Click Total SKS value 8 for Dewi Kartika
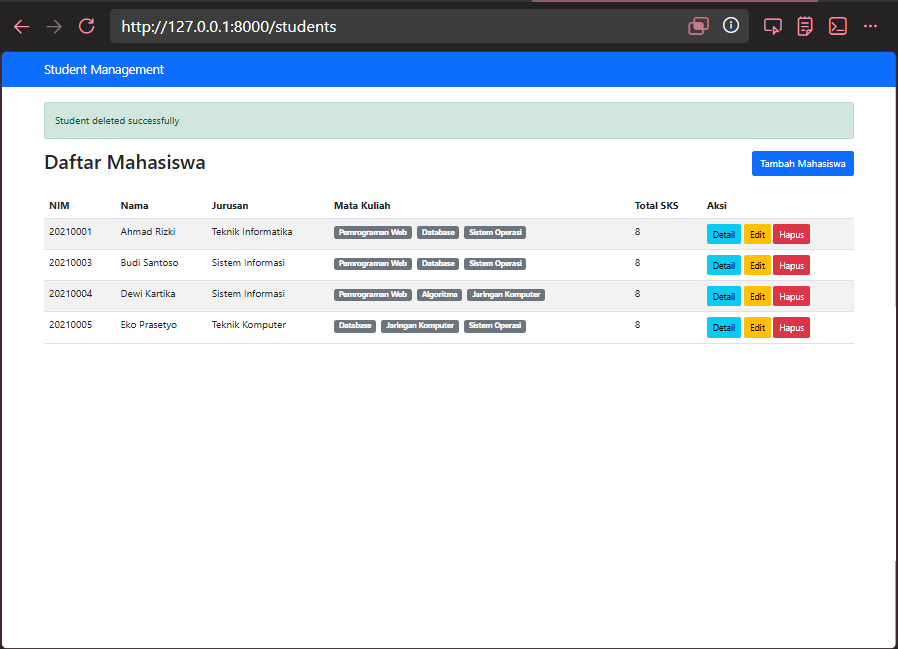The width and height of the screenshot is (898, 649). pyautogui.click(x=637, y=294)
